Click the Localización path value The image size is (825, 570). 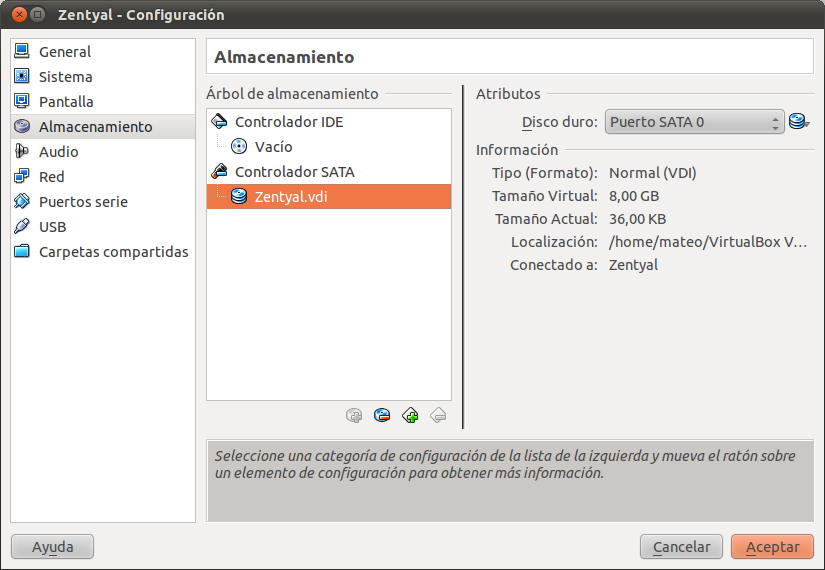point(708,242)
